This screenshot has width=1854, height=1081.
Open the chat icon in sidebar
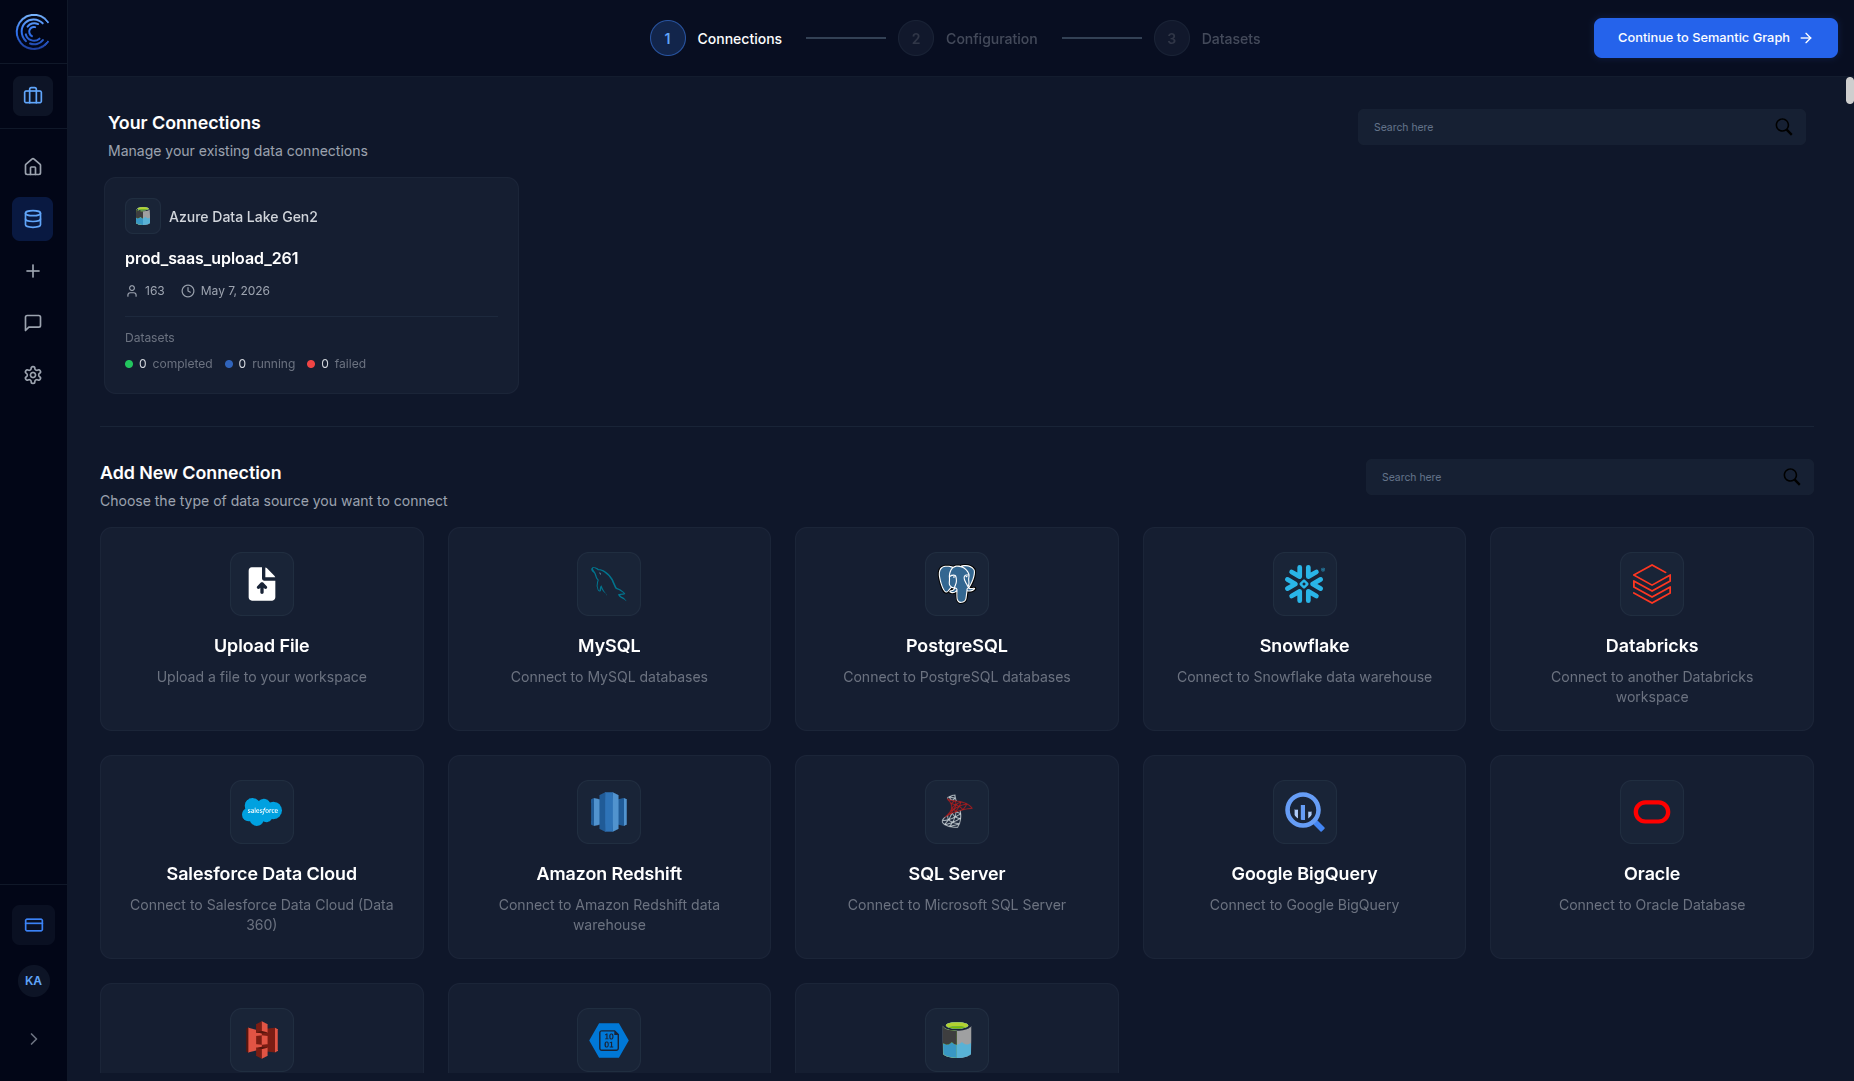tap(33, 323)
